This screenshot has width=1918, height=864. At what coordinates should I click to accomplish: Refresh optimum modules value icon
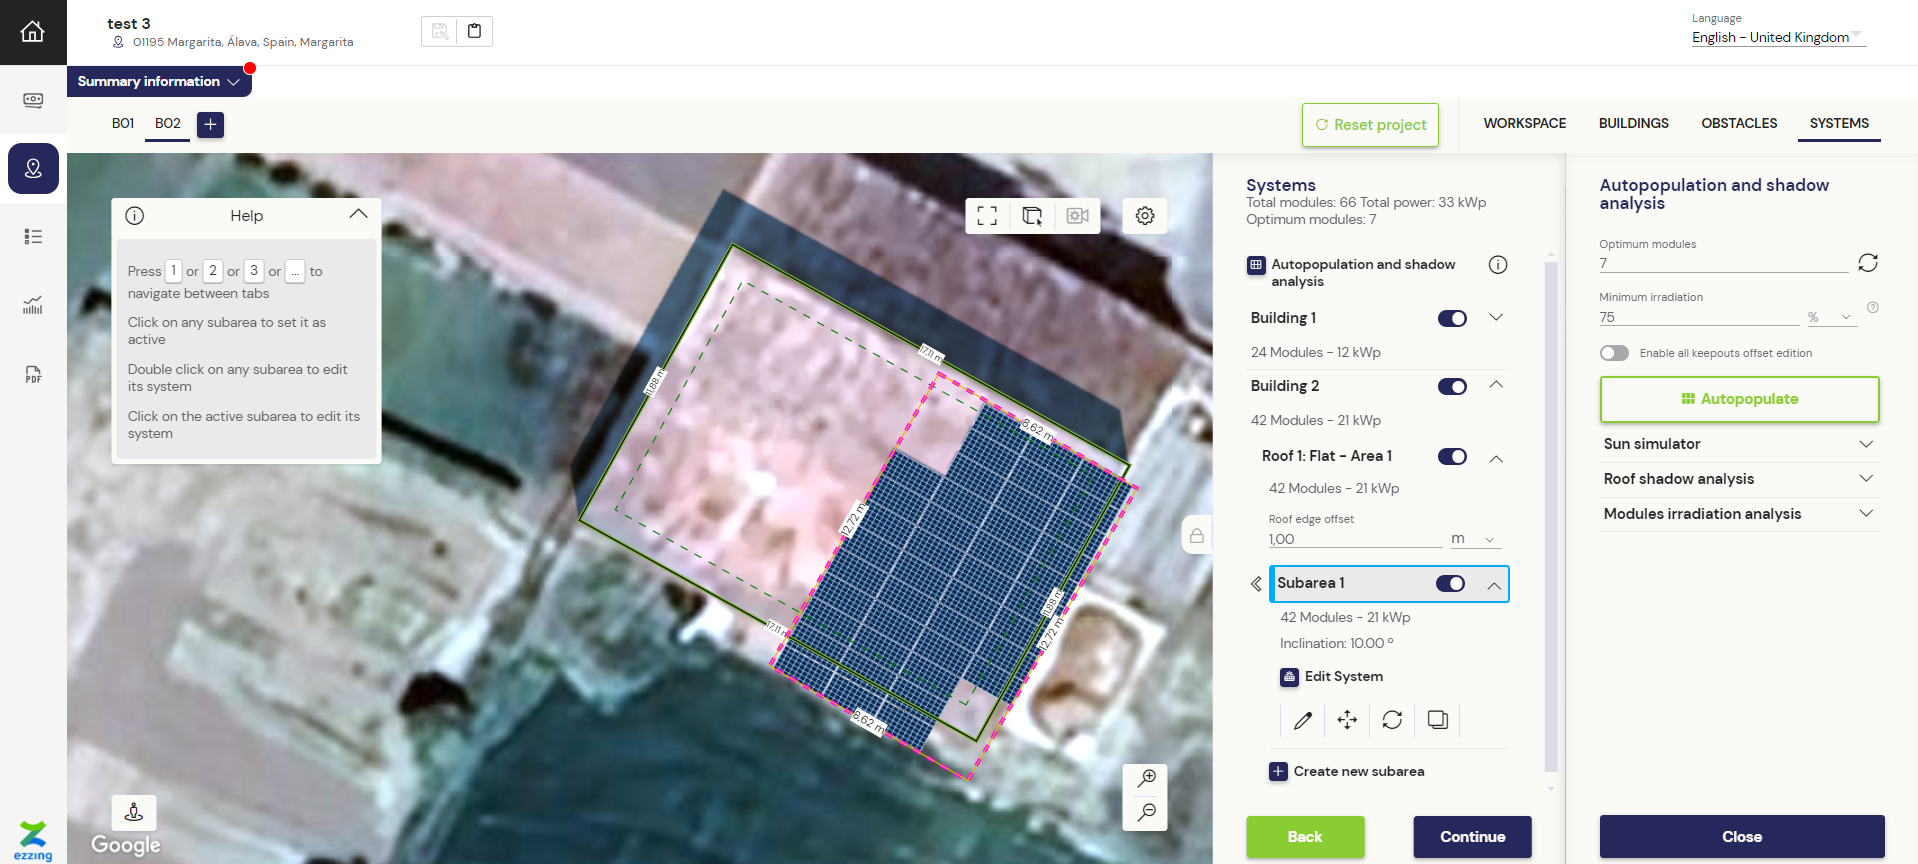pos(1868,262)
